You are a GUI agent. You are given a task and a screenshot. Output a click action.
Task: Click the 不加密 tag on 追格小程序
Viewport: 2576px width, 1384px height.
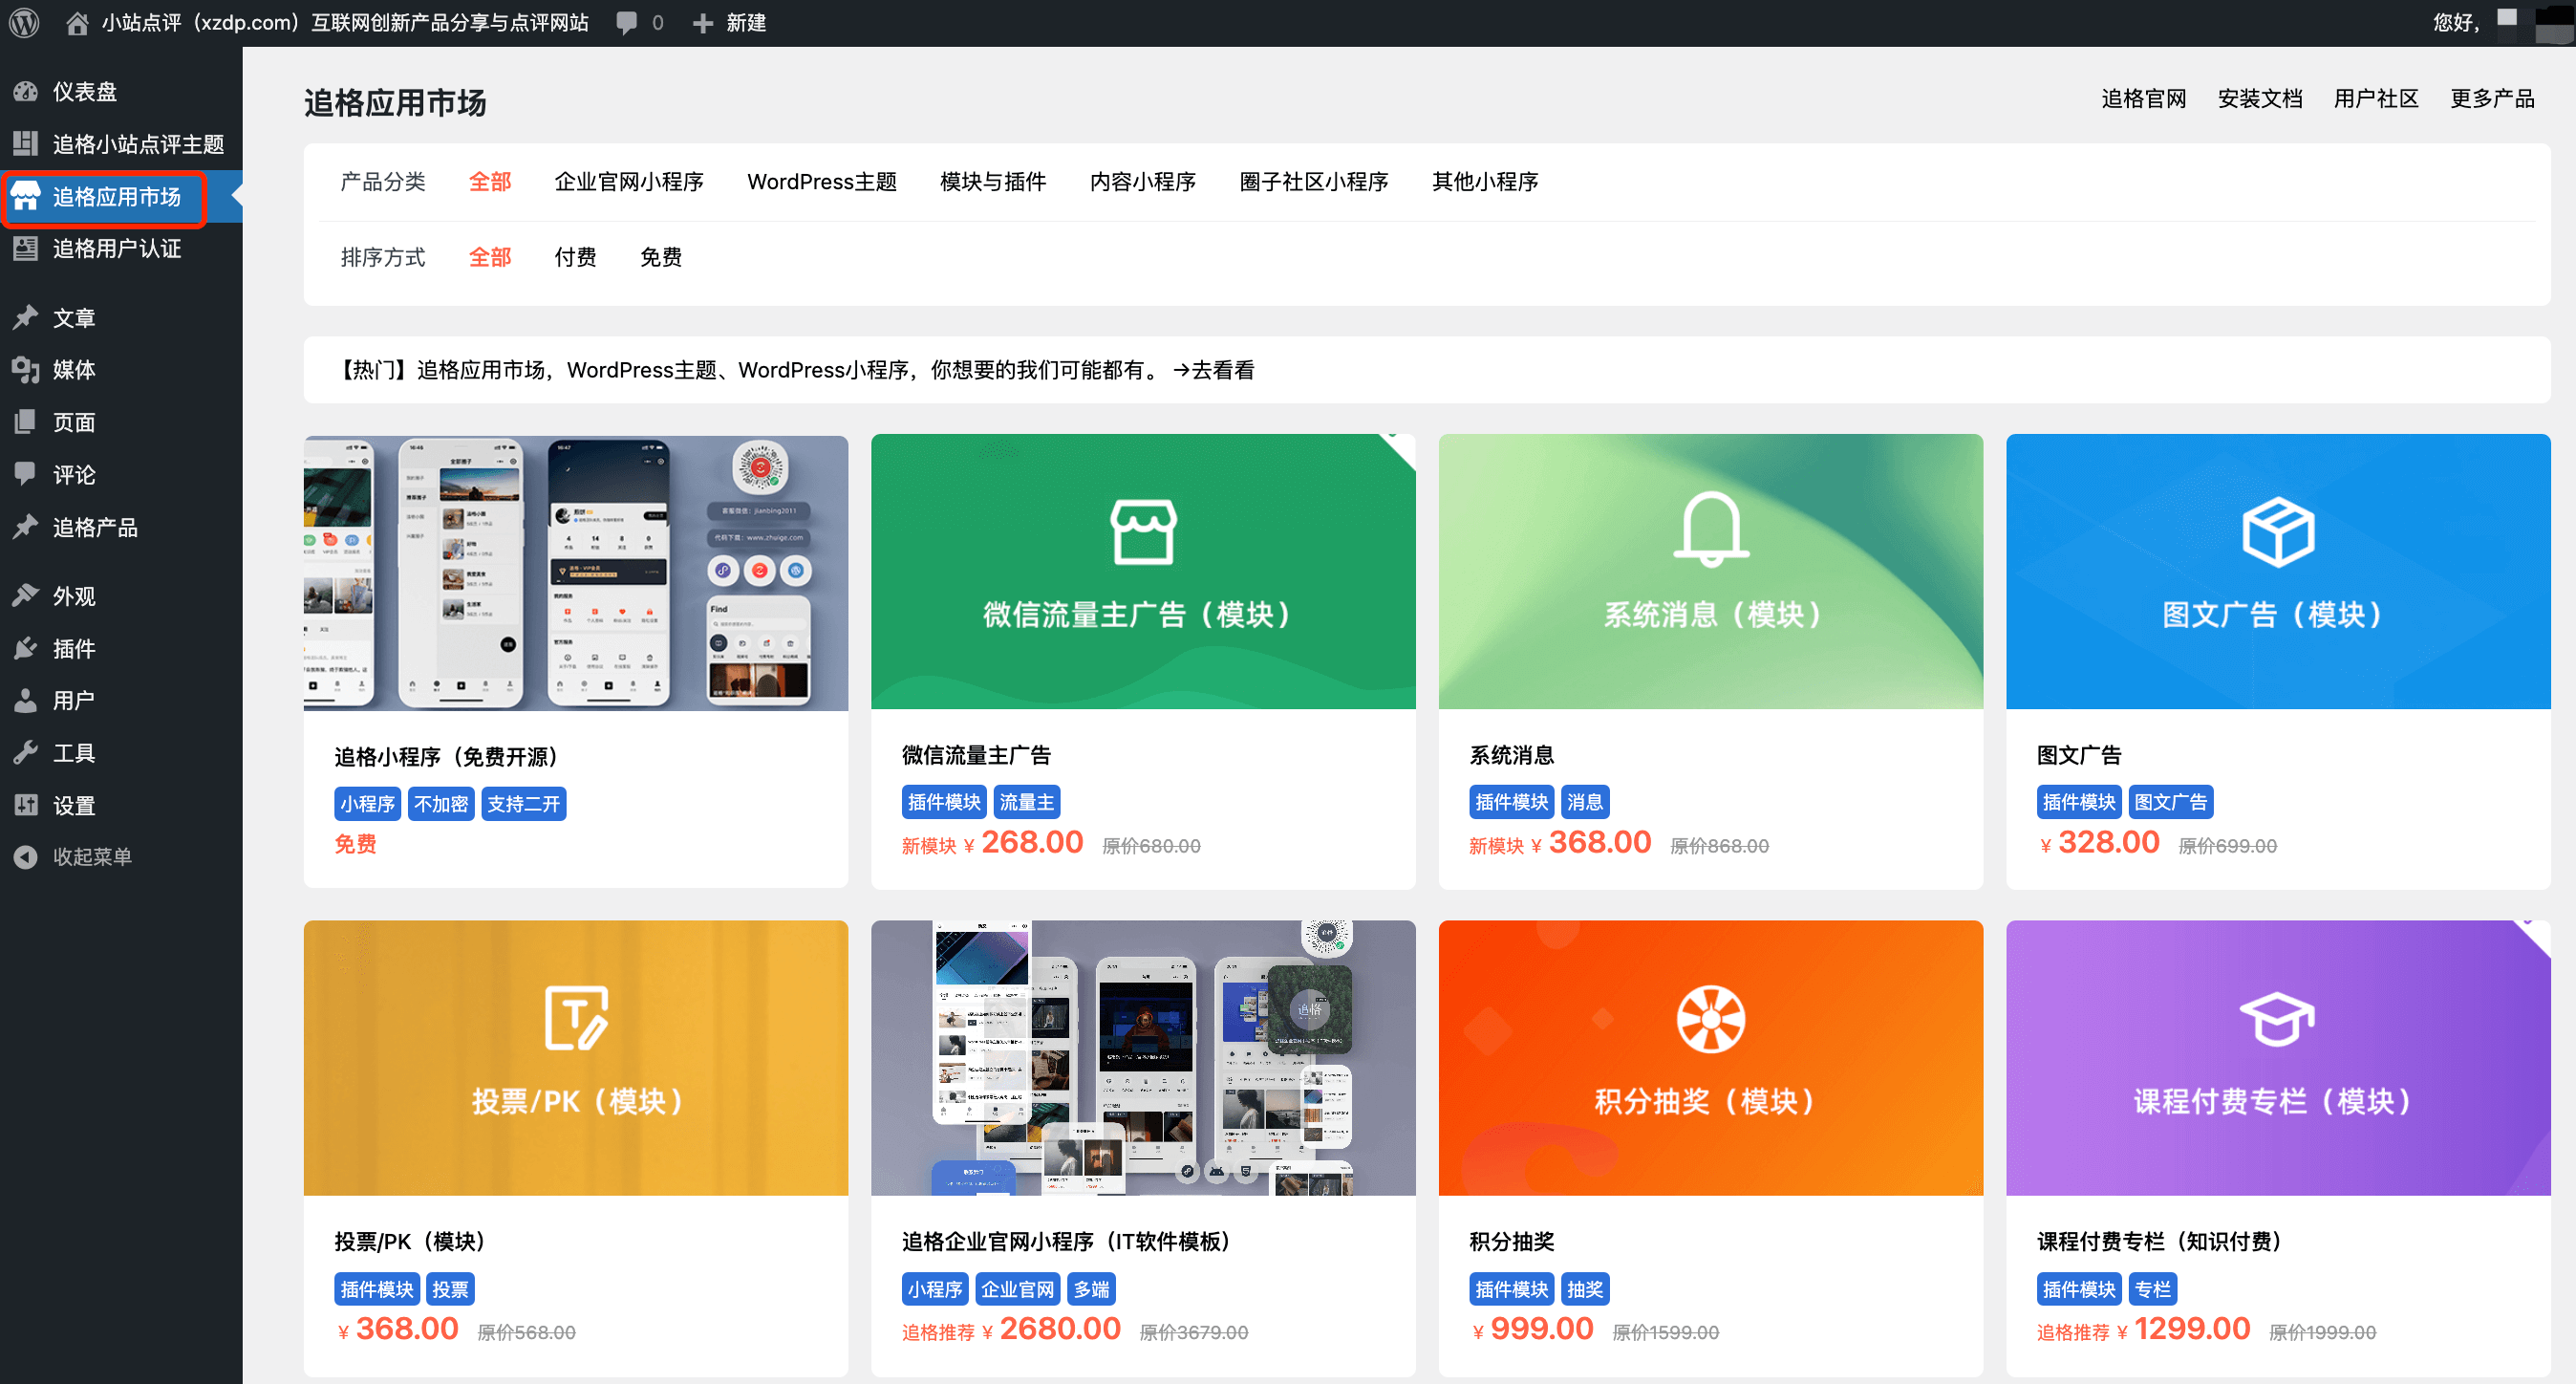[441, 804]
